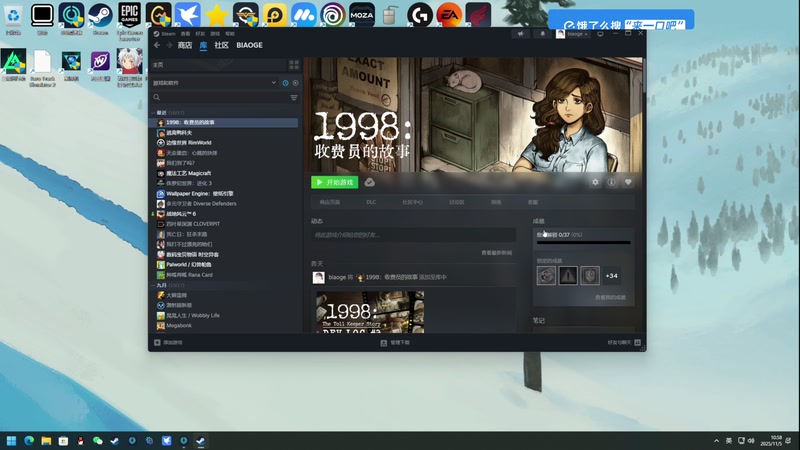Screen dimensions: 800x450
Task: Open Steam desktop shortcut icon
Action: [x=101, y=18]
